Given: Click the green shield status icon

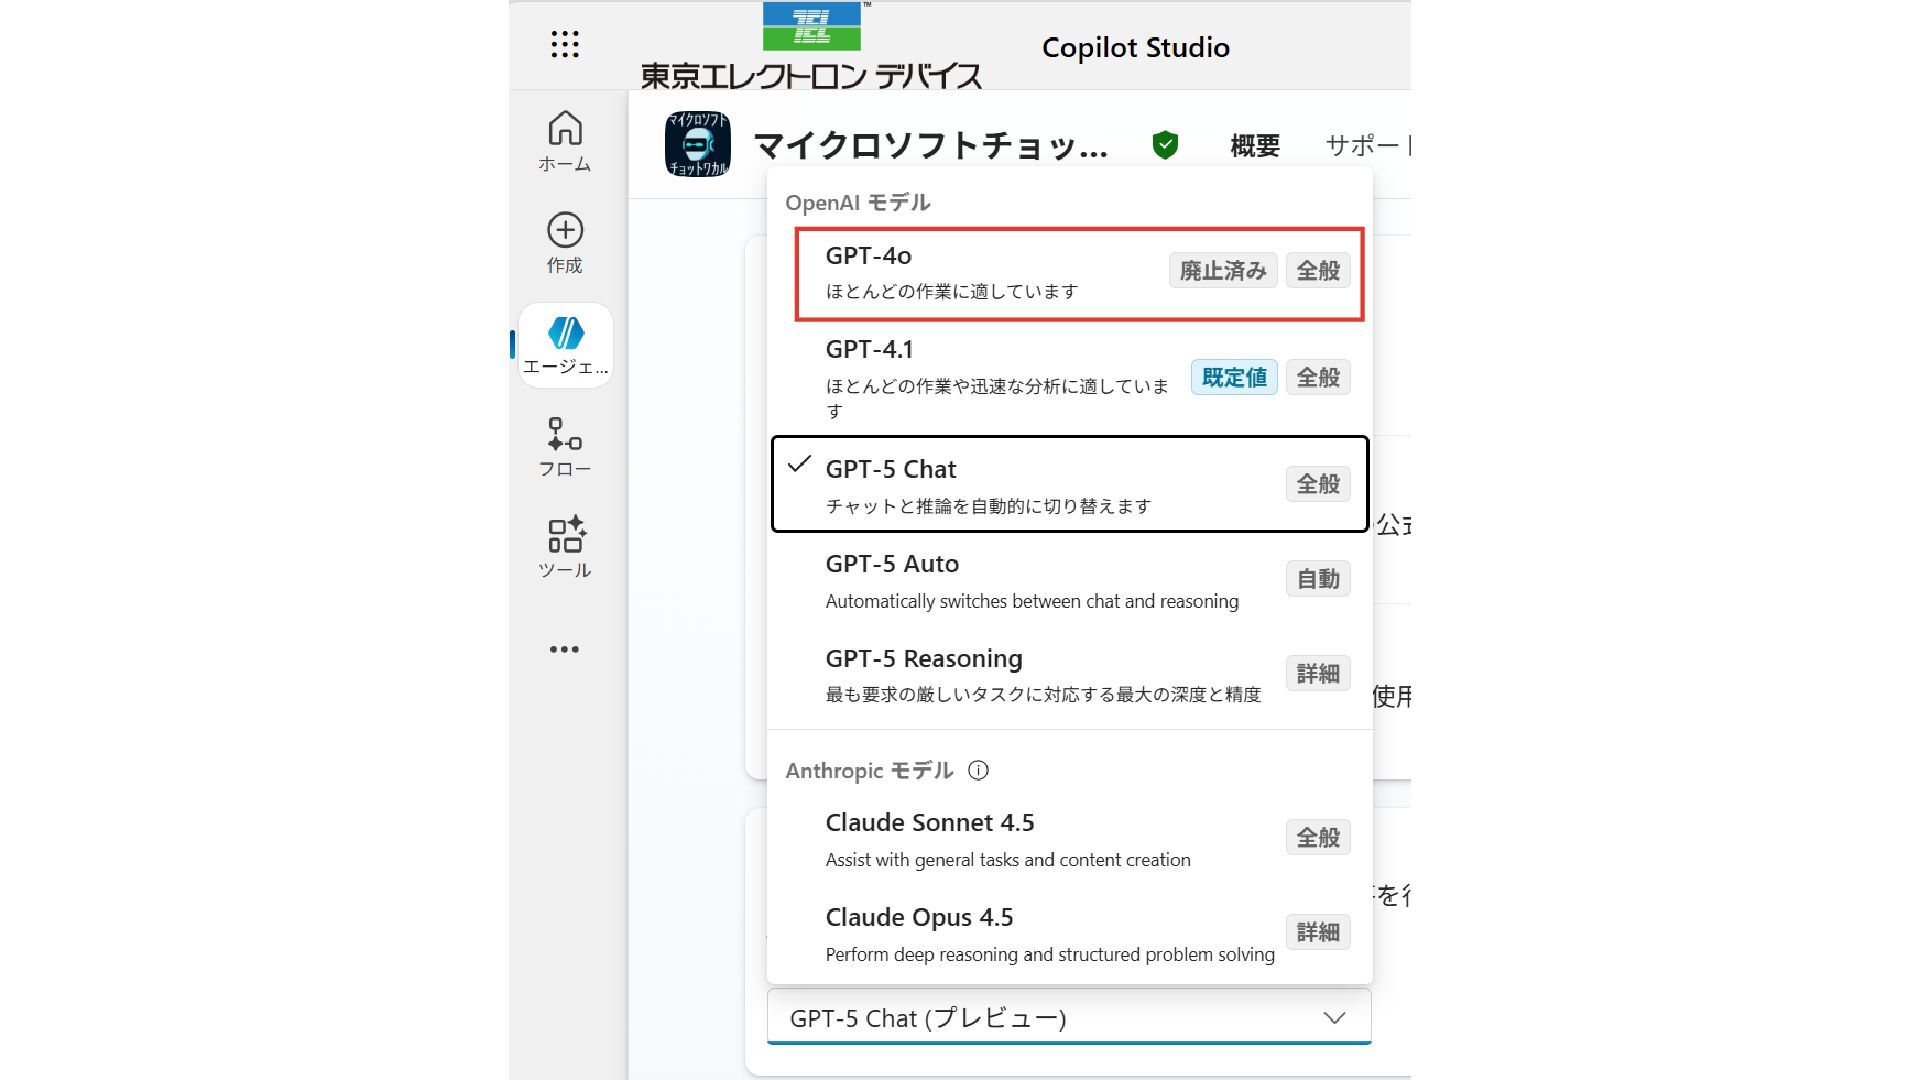Looking at the screenshot, I should tap(1165, 145).
